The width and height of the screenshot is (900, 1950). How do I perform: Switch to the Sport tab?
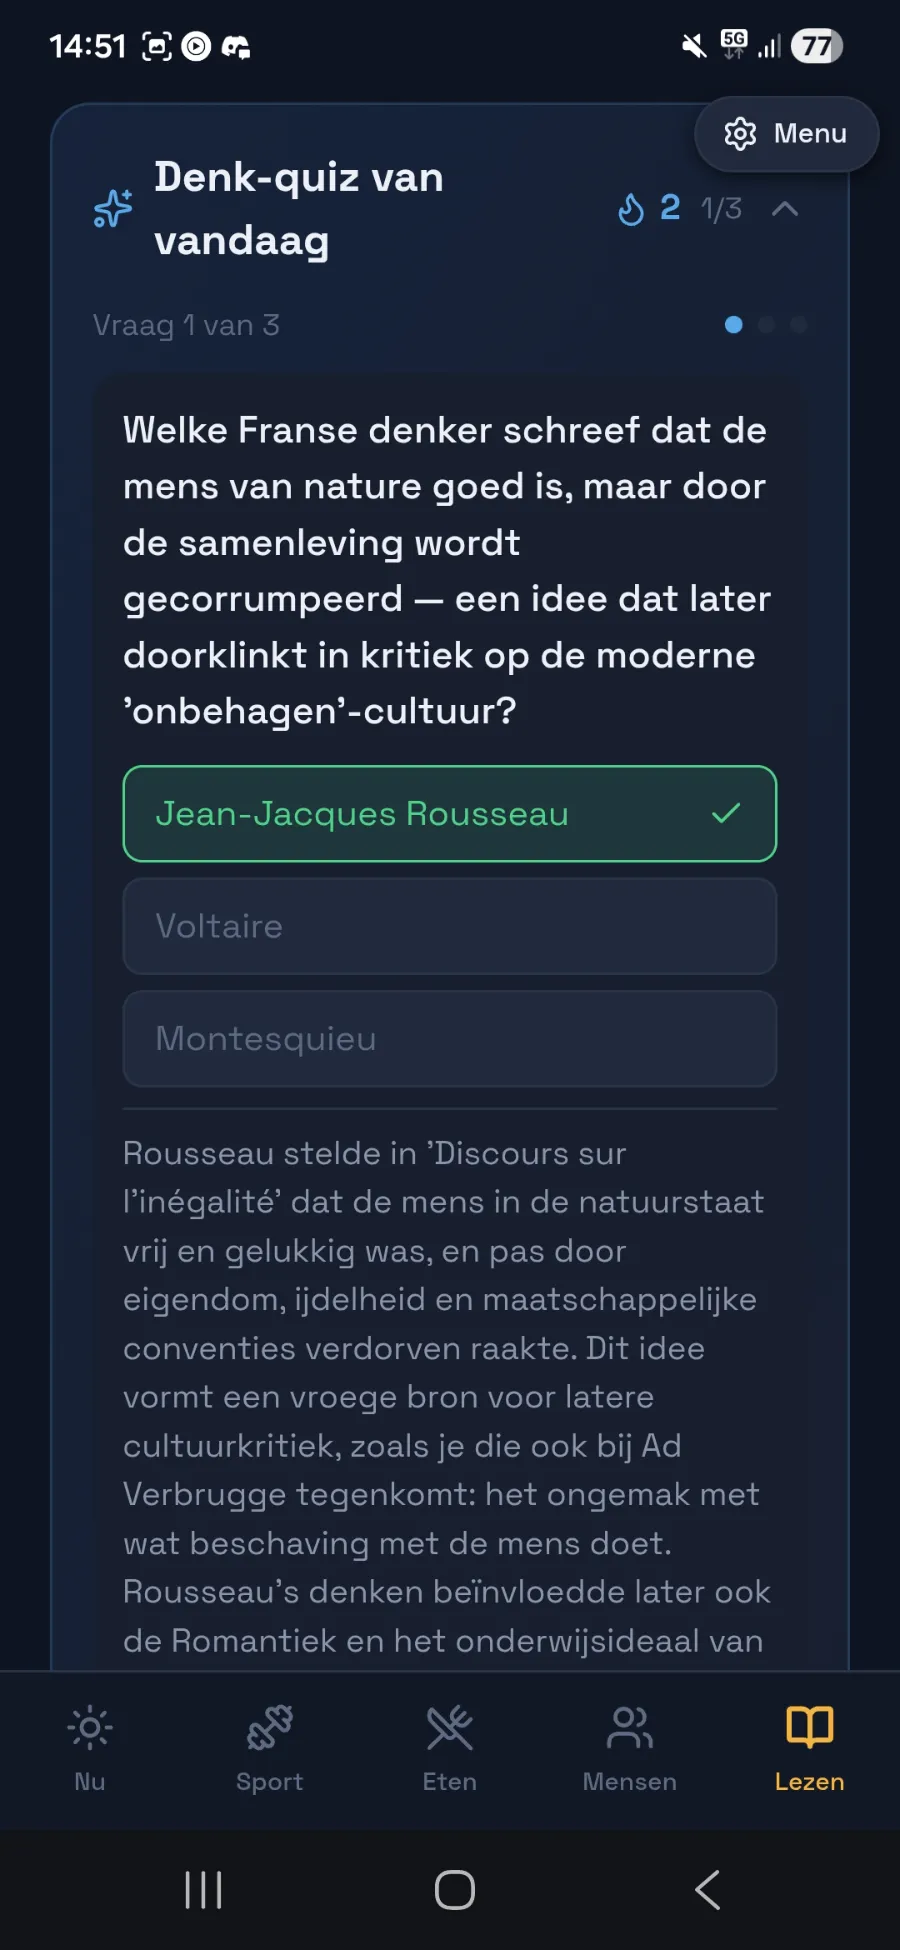pos(270,1748)
